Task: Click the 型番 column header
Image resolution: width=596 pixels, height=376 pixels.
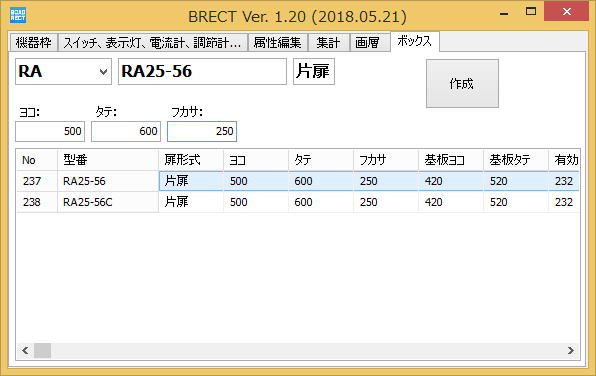Action: 108,160
